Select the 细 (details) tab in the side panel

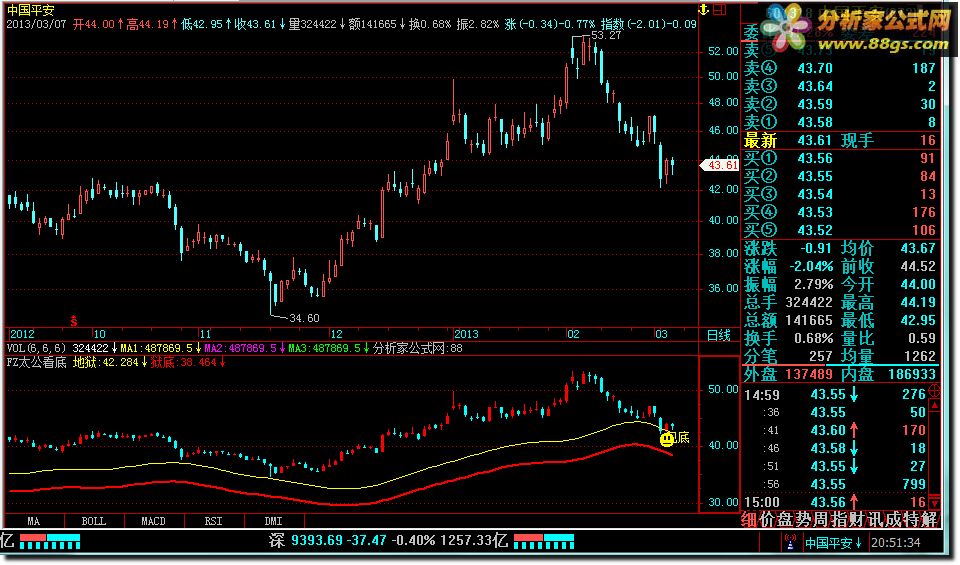749,520
